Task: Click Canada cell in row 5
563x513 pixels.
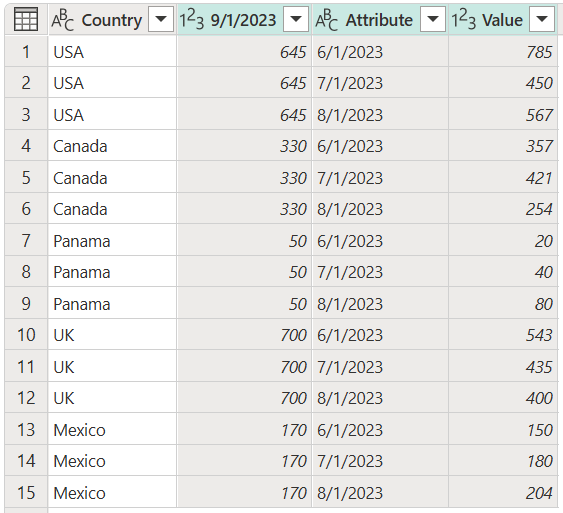Action: tap(112, 178)
